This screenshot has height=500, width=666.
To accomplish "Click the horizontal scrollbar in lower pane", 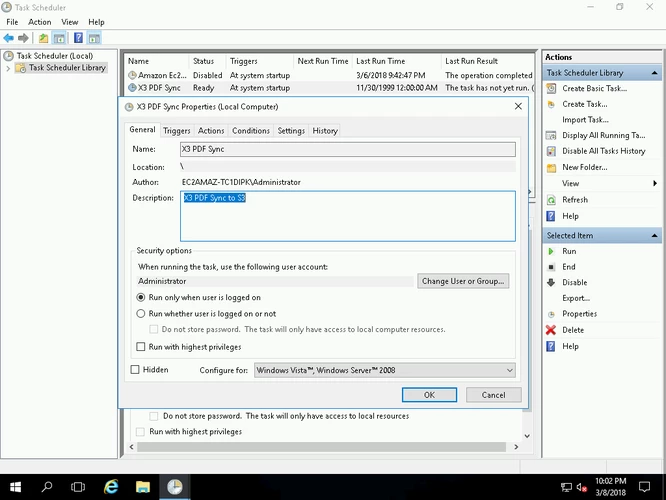I will (322, 447).
